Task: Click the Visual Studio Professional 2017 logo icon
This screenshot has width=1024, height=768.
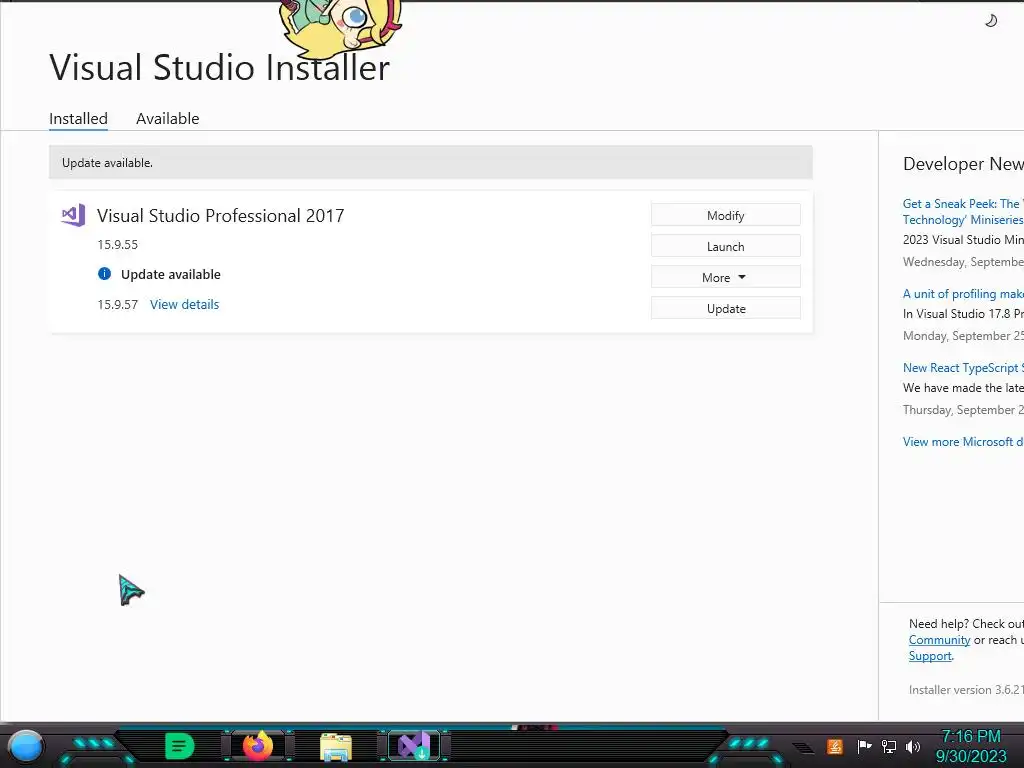Action: pos(73,215)
